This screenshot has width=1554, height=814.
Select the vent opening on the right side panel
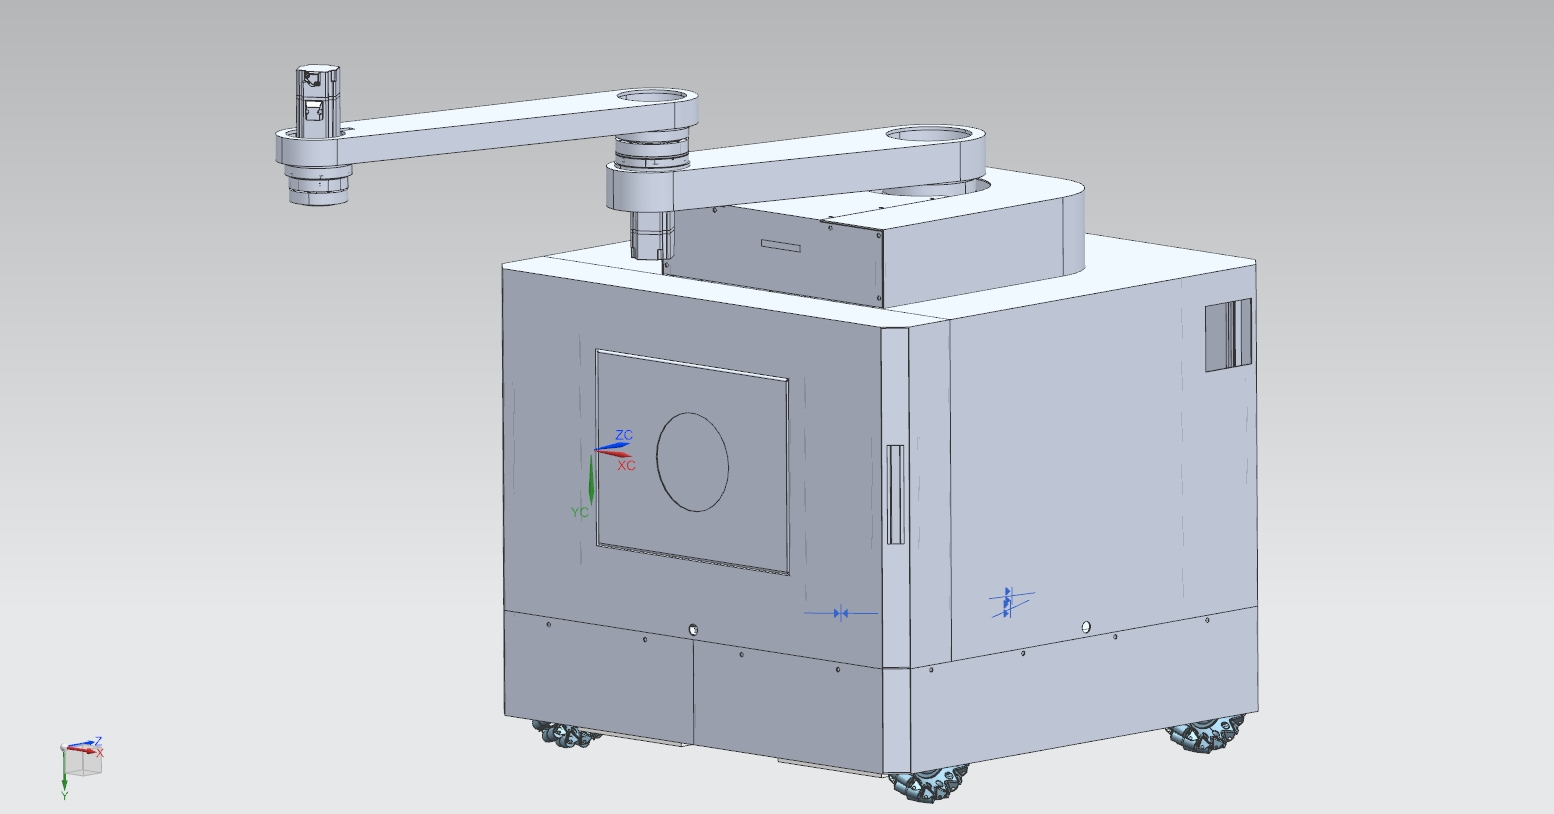click(1228, 335)
